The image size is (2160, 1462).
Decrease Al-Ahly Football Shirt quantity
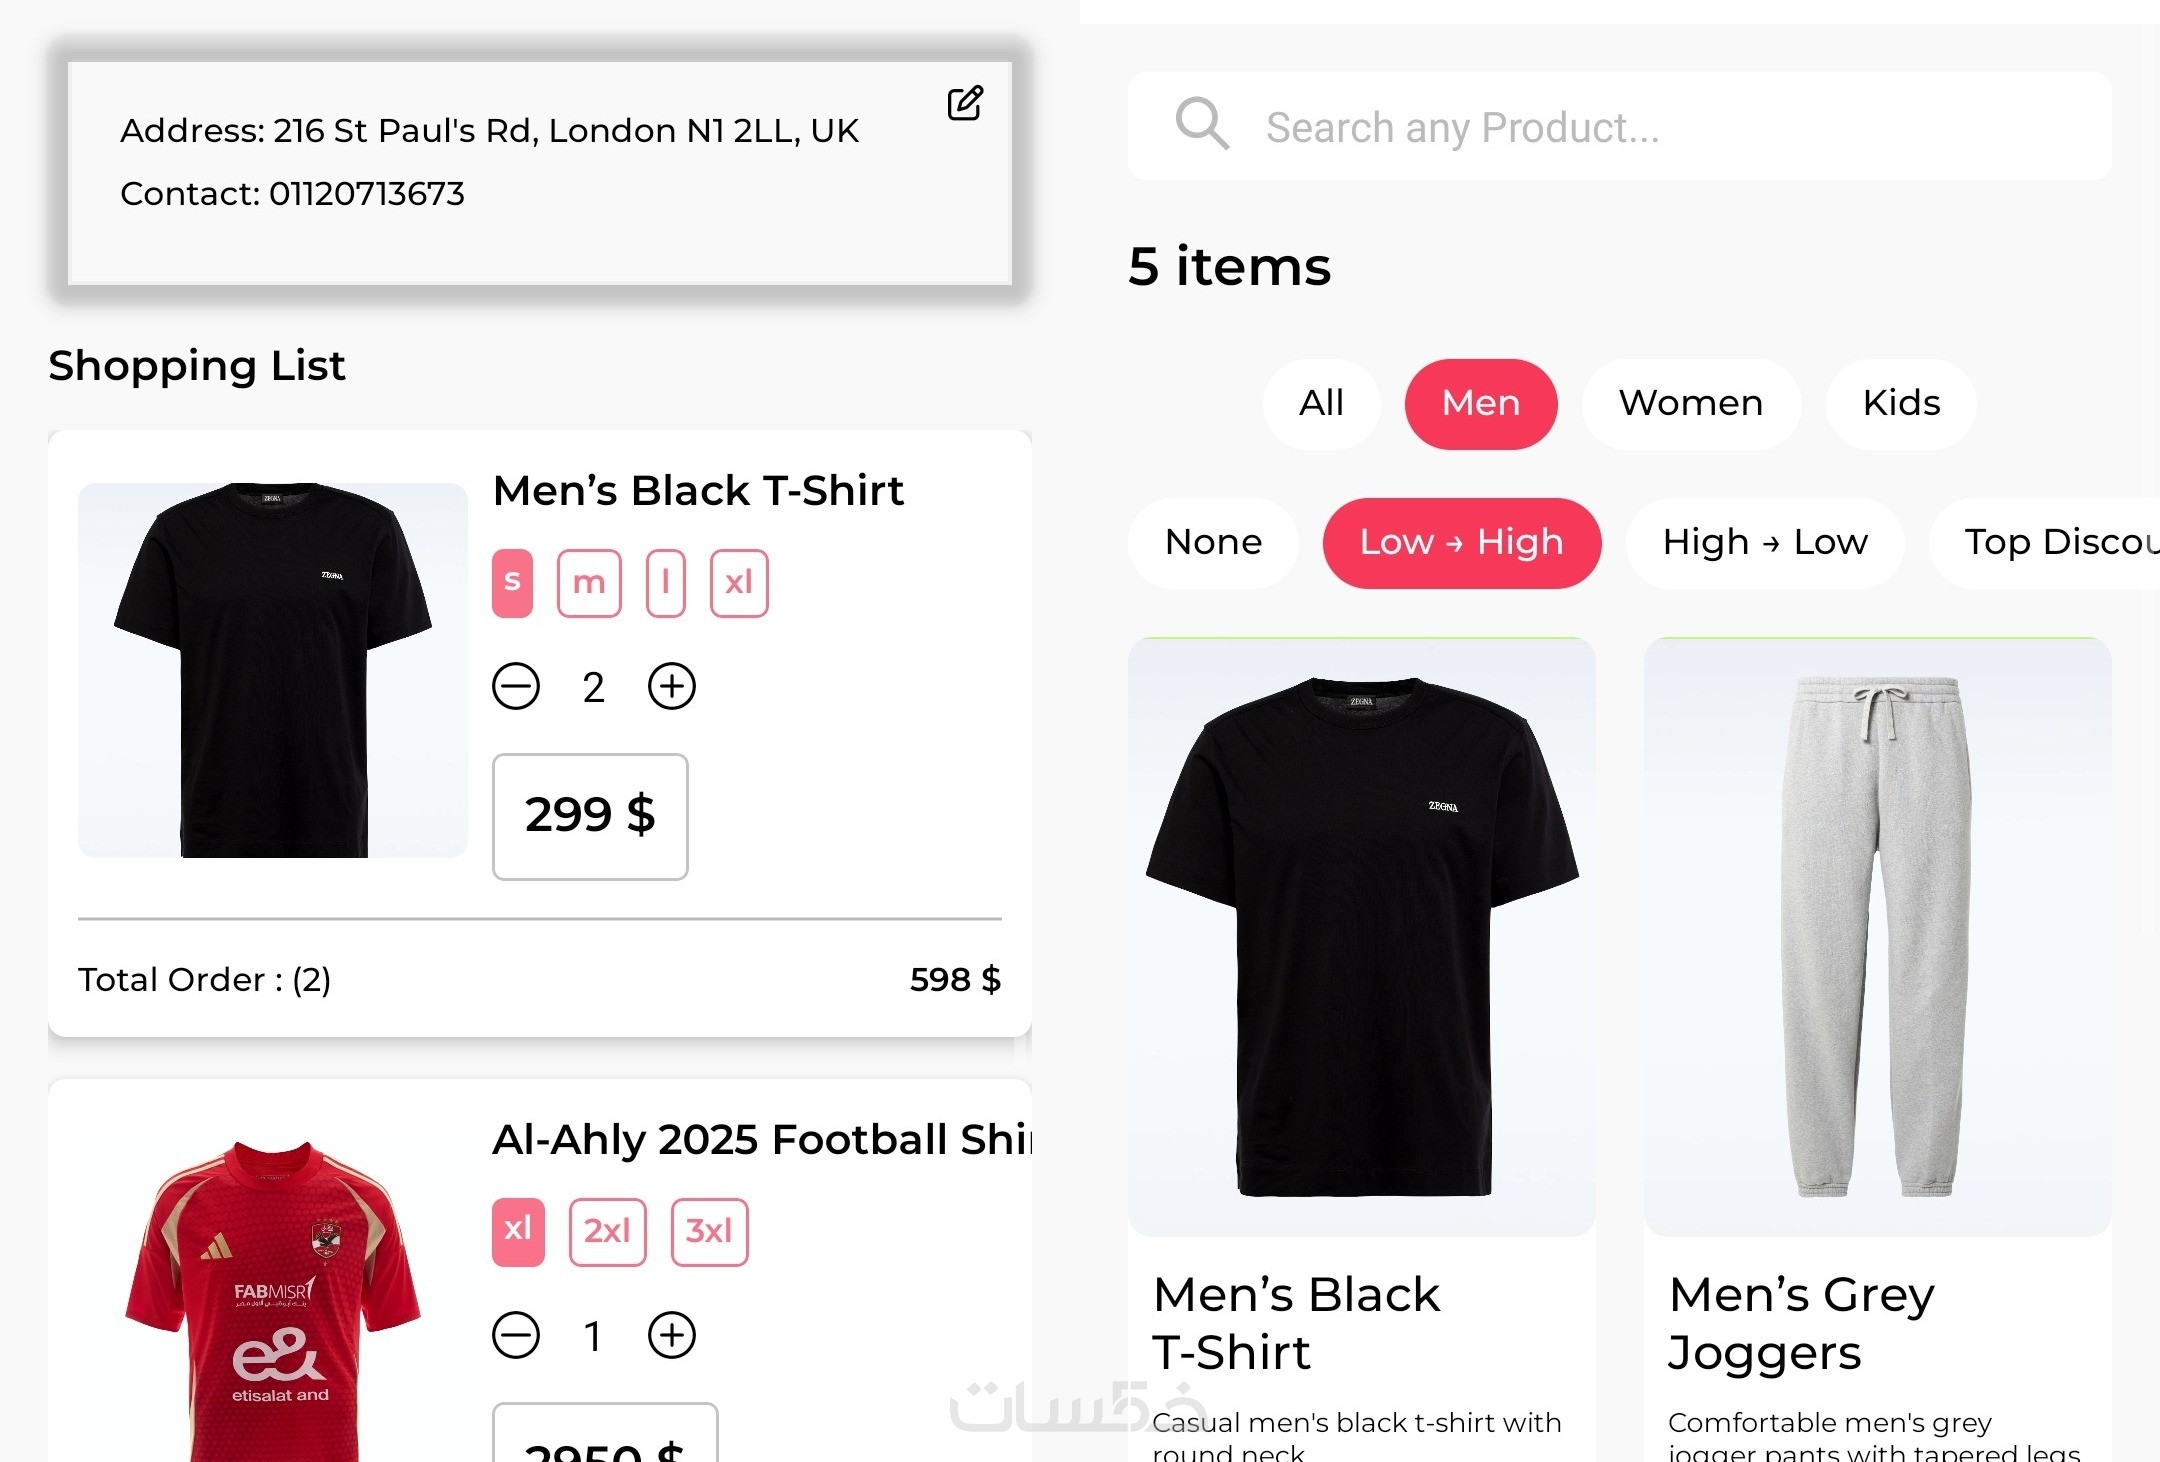click(516, 1335)
